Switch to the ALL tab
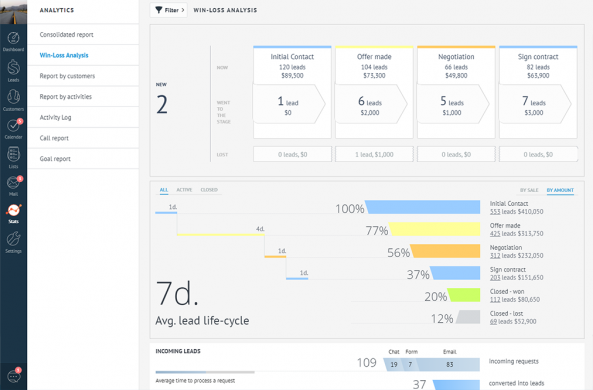 (x=164, y=190)
